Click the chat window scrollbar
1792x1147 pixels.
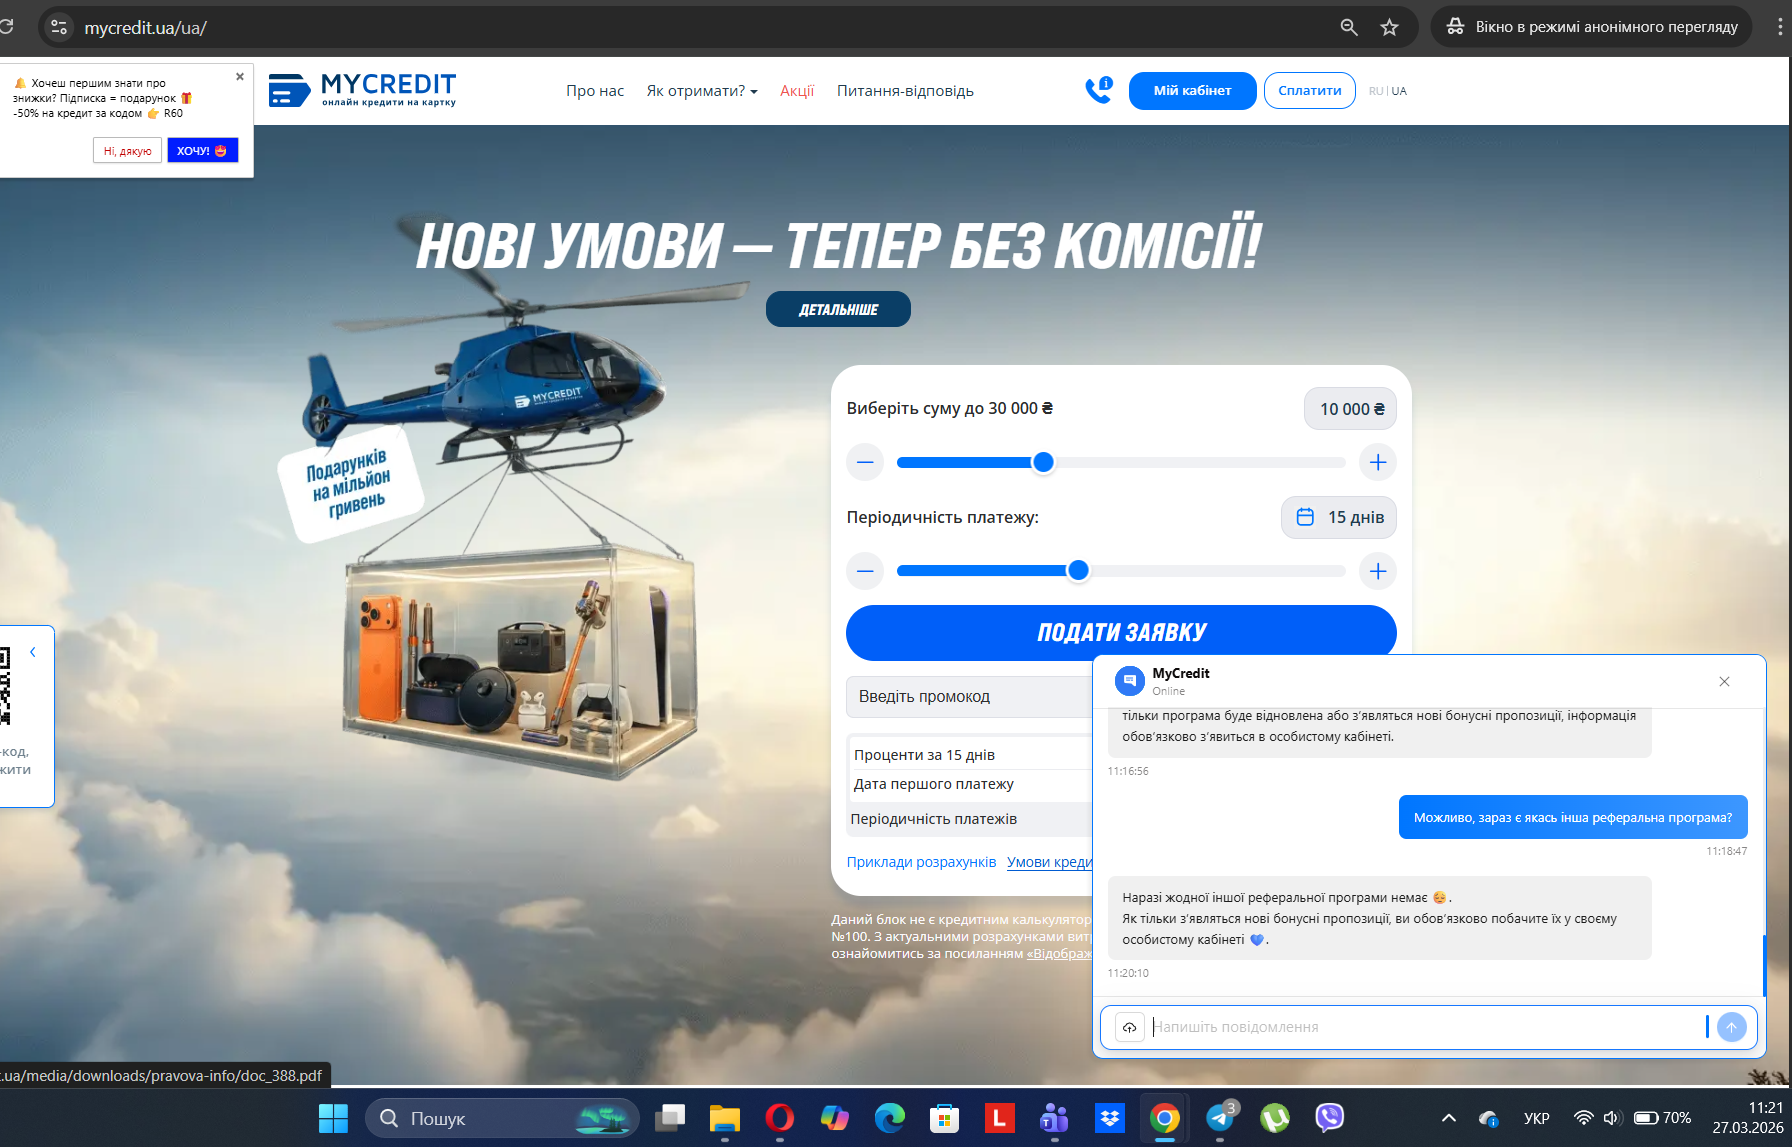pos(1764,965)
